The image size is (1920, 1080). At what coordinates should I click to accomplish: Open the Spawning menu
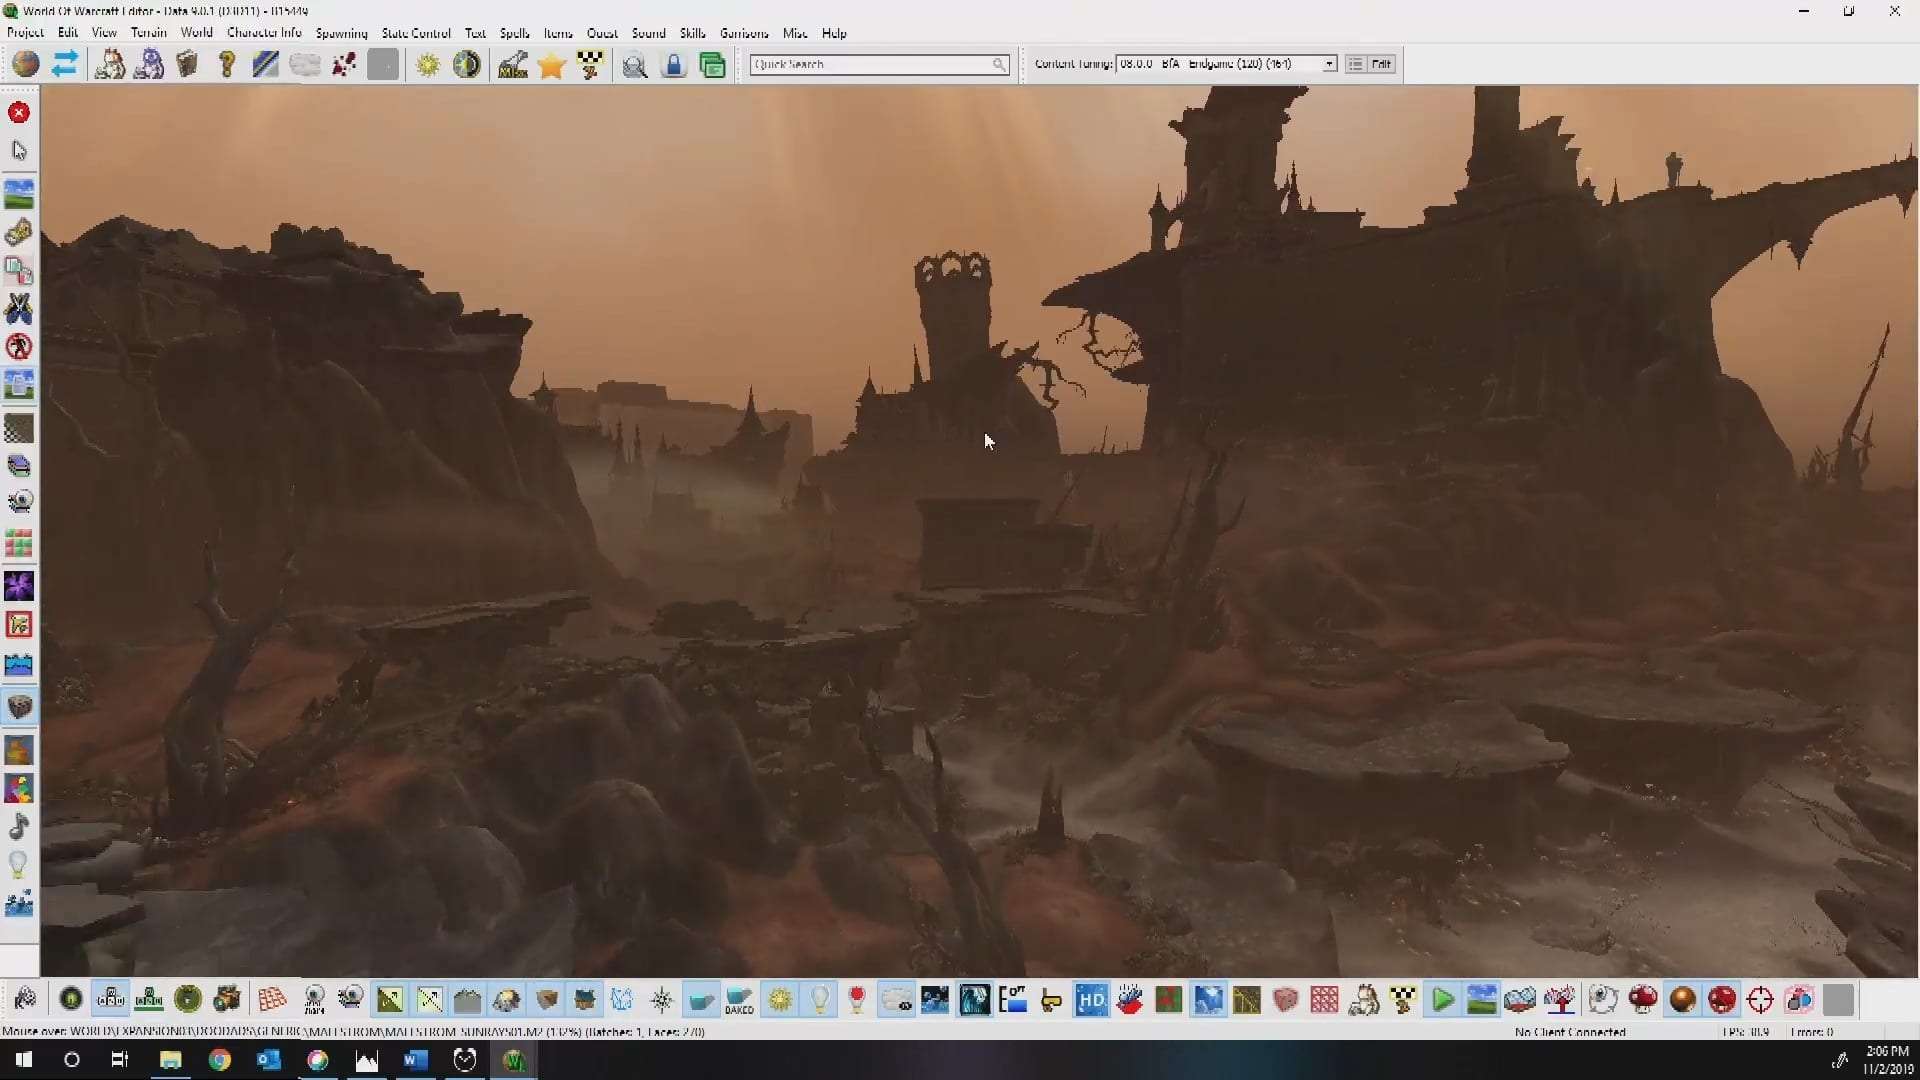(x=341, y=33)
